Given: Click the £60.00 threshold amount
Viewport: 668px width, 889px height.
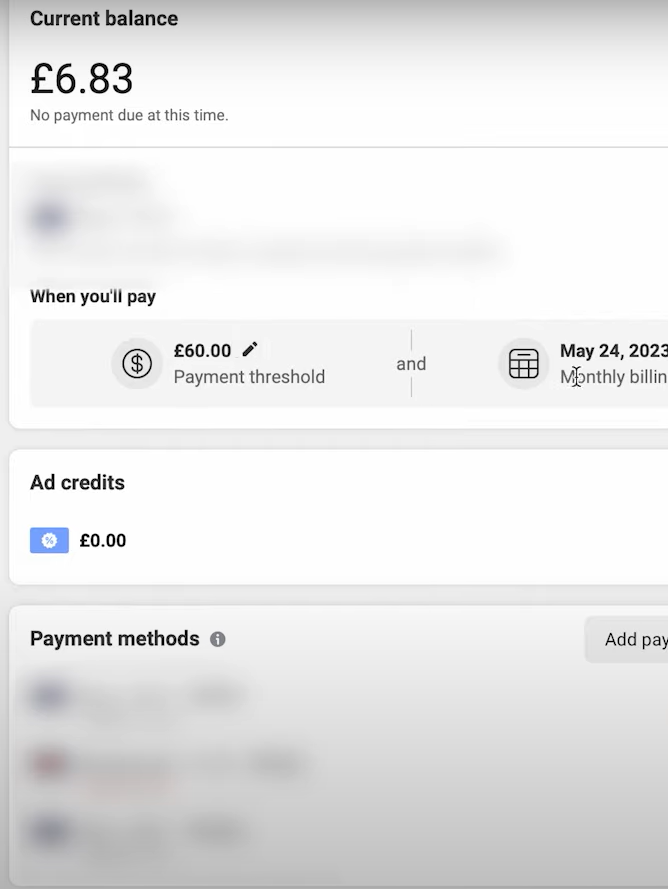Looking at the screenshot, I should point(202,351).
